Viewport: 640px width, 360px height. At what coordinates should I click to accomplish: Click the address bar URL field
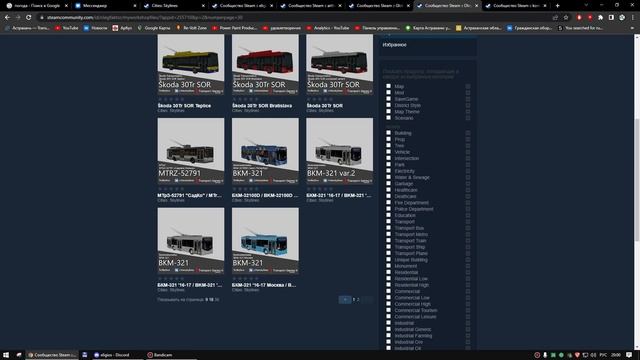click(x=294, y=18)
